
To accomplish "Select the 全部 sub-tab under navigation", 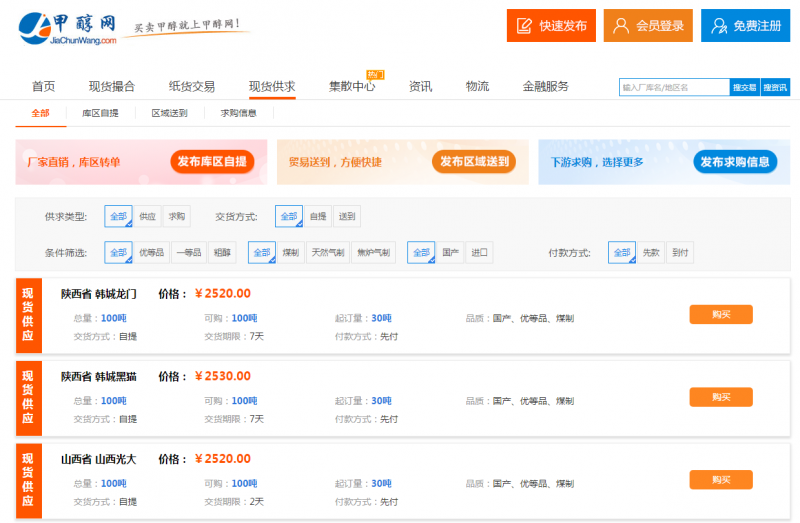I will tap(40, 113).
